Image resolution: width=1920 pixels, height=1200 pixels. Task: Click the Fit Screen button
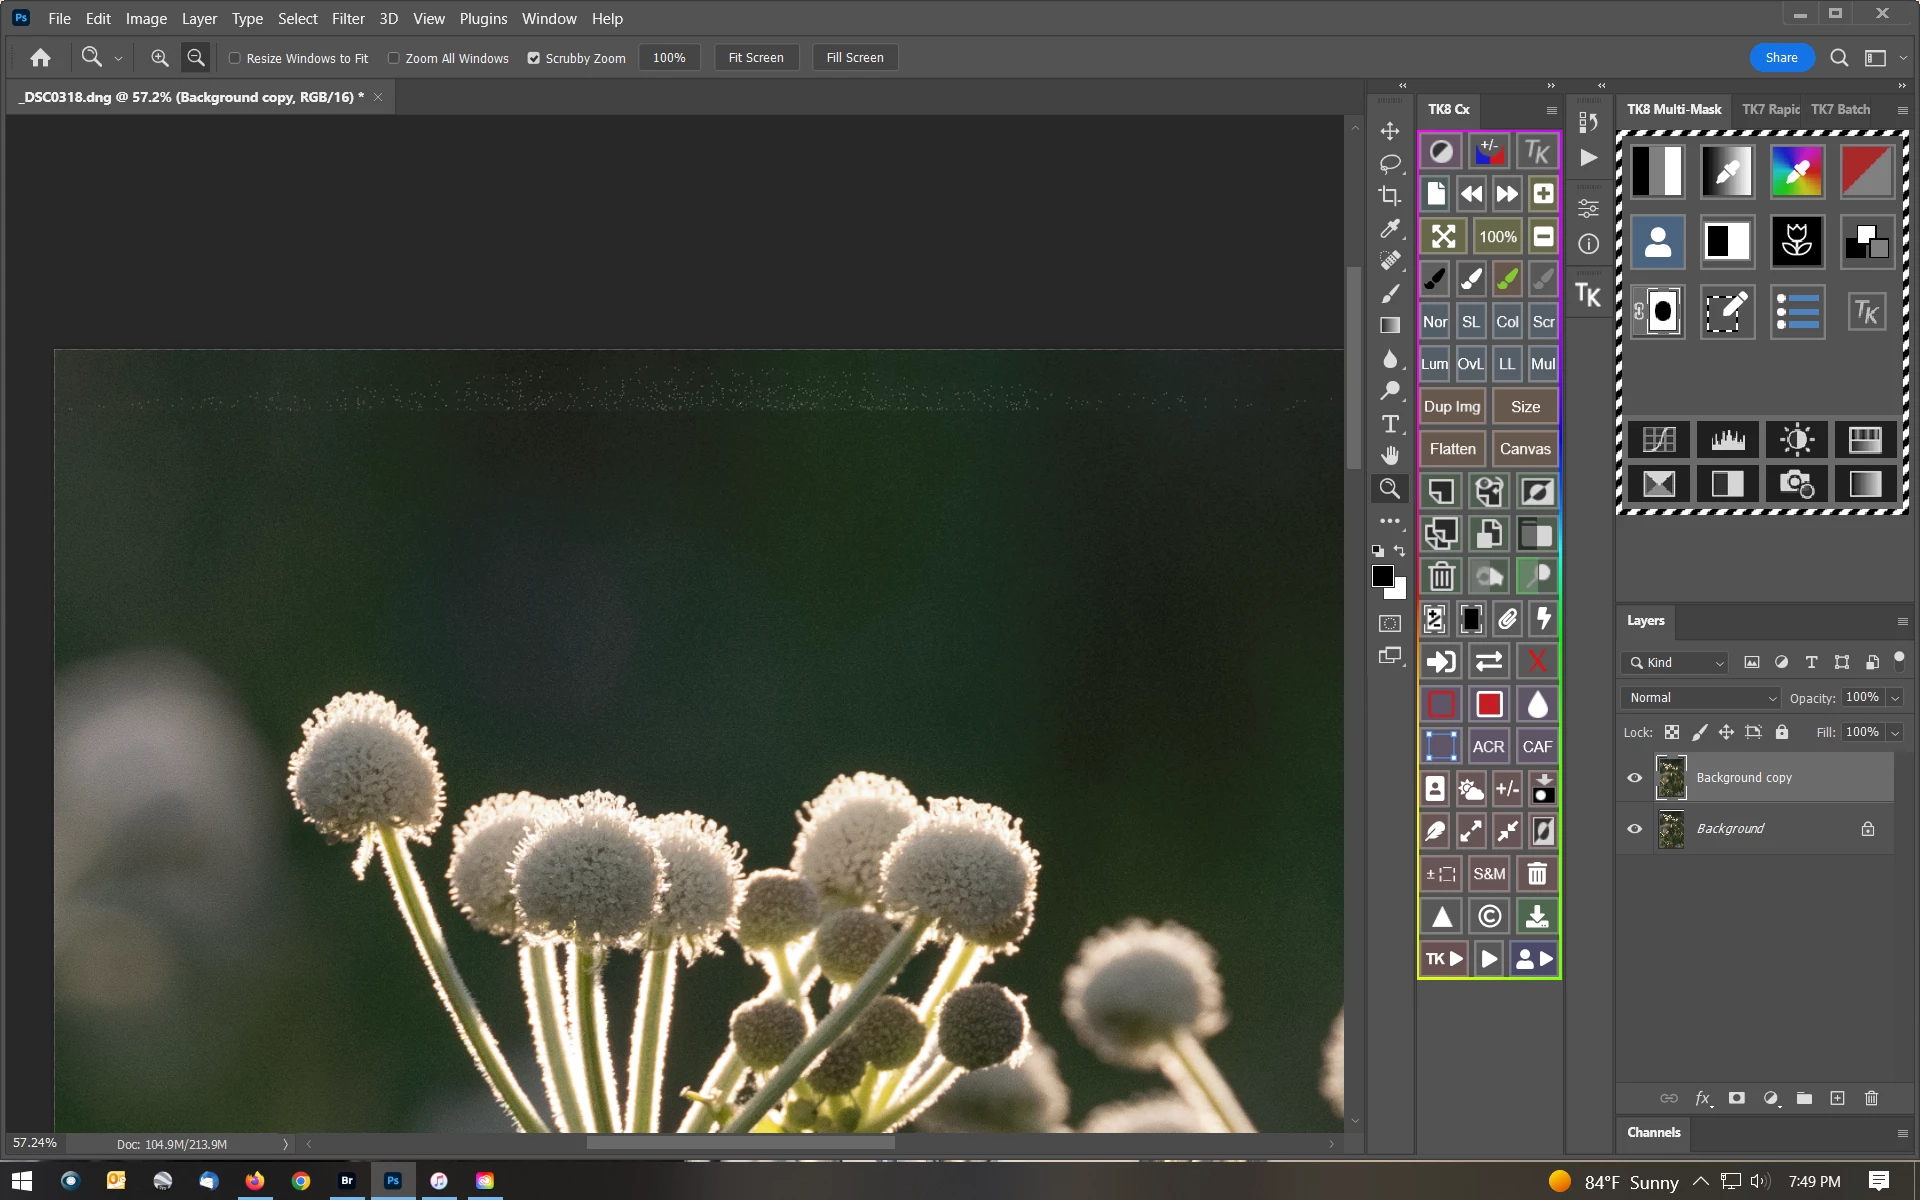[x=756, y=58]
